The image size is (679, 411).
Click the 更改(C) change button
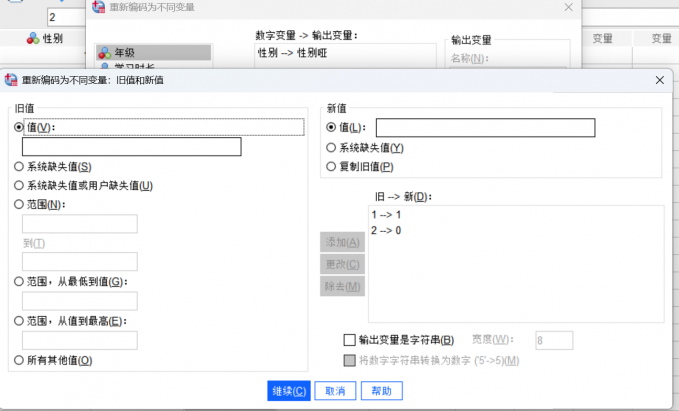point(342,264)
